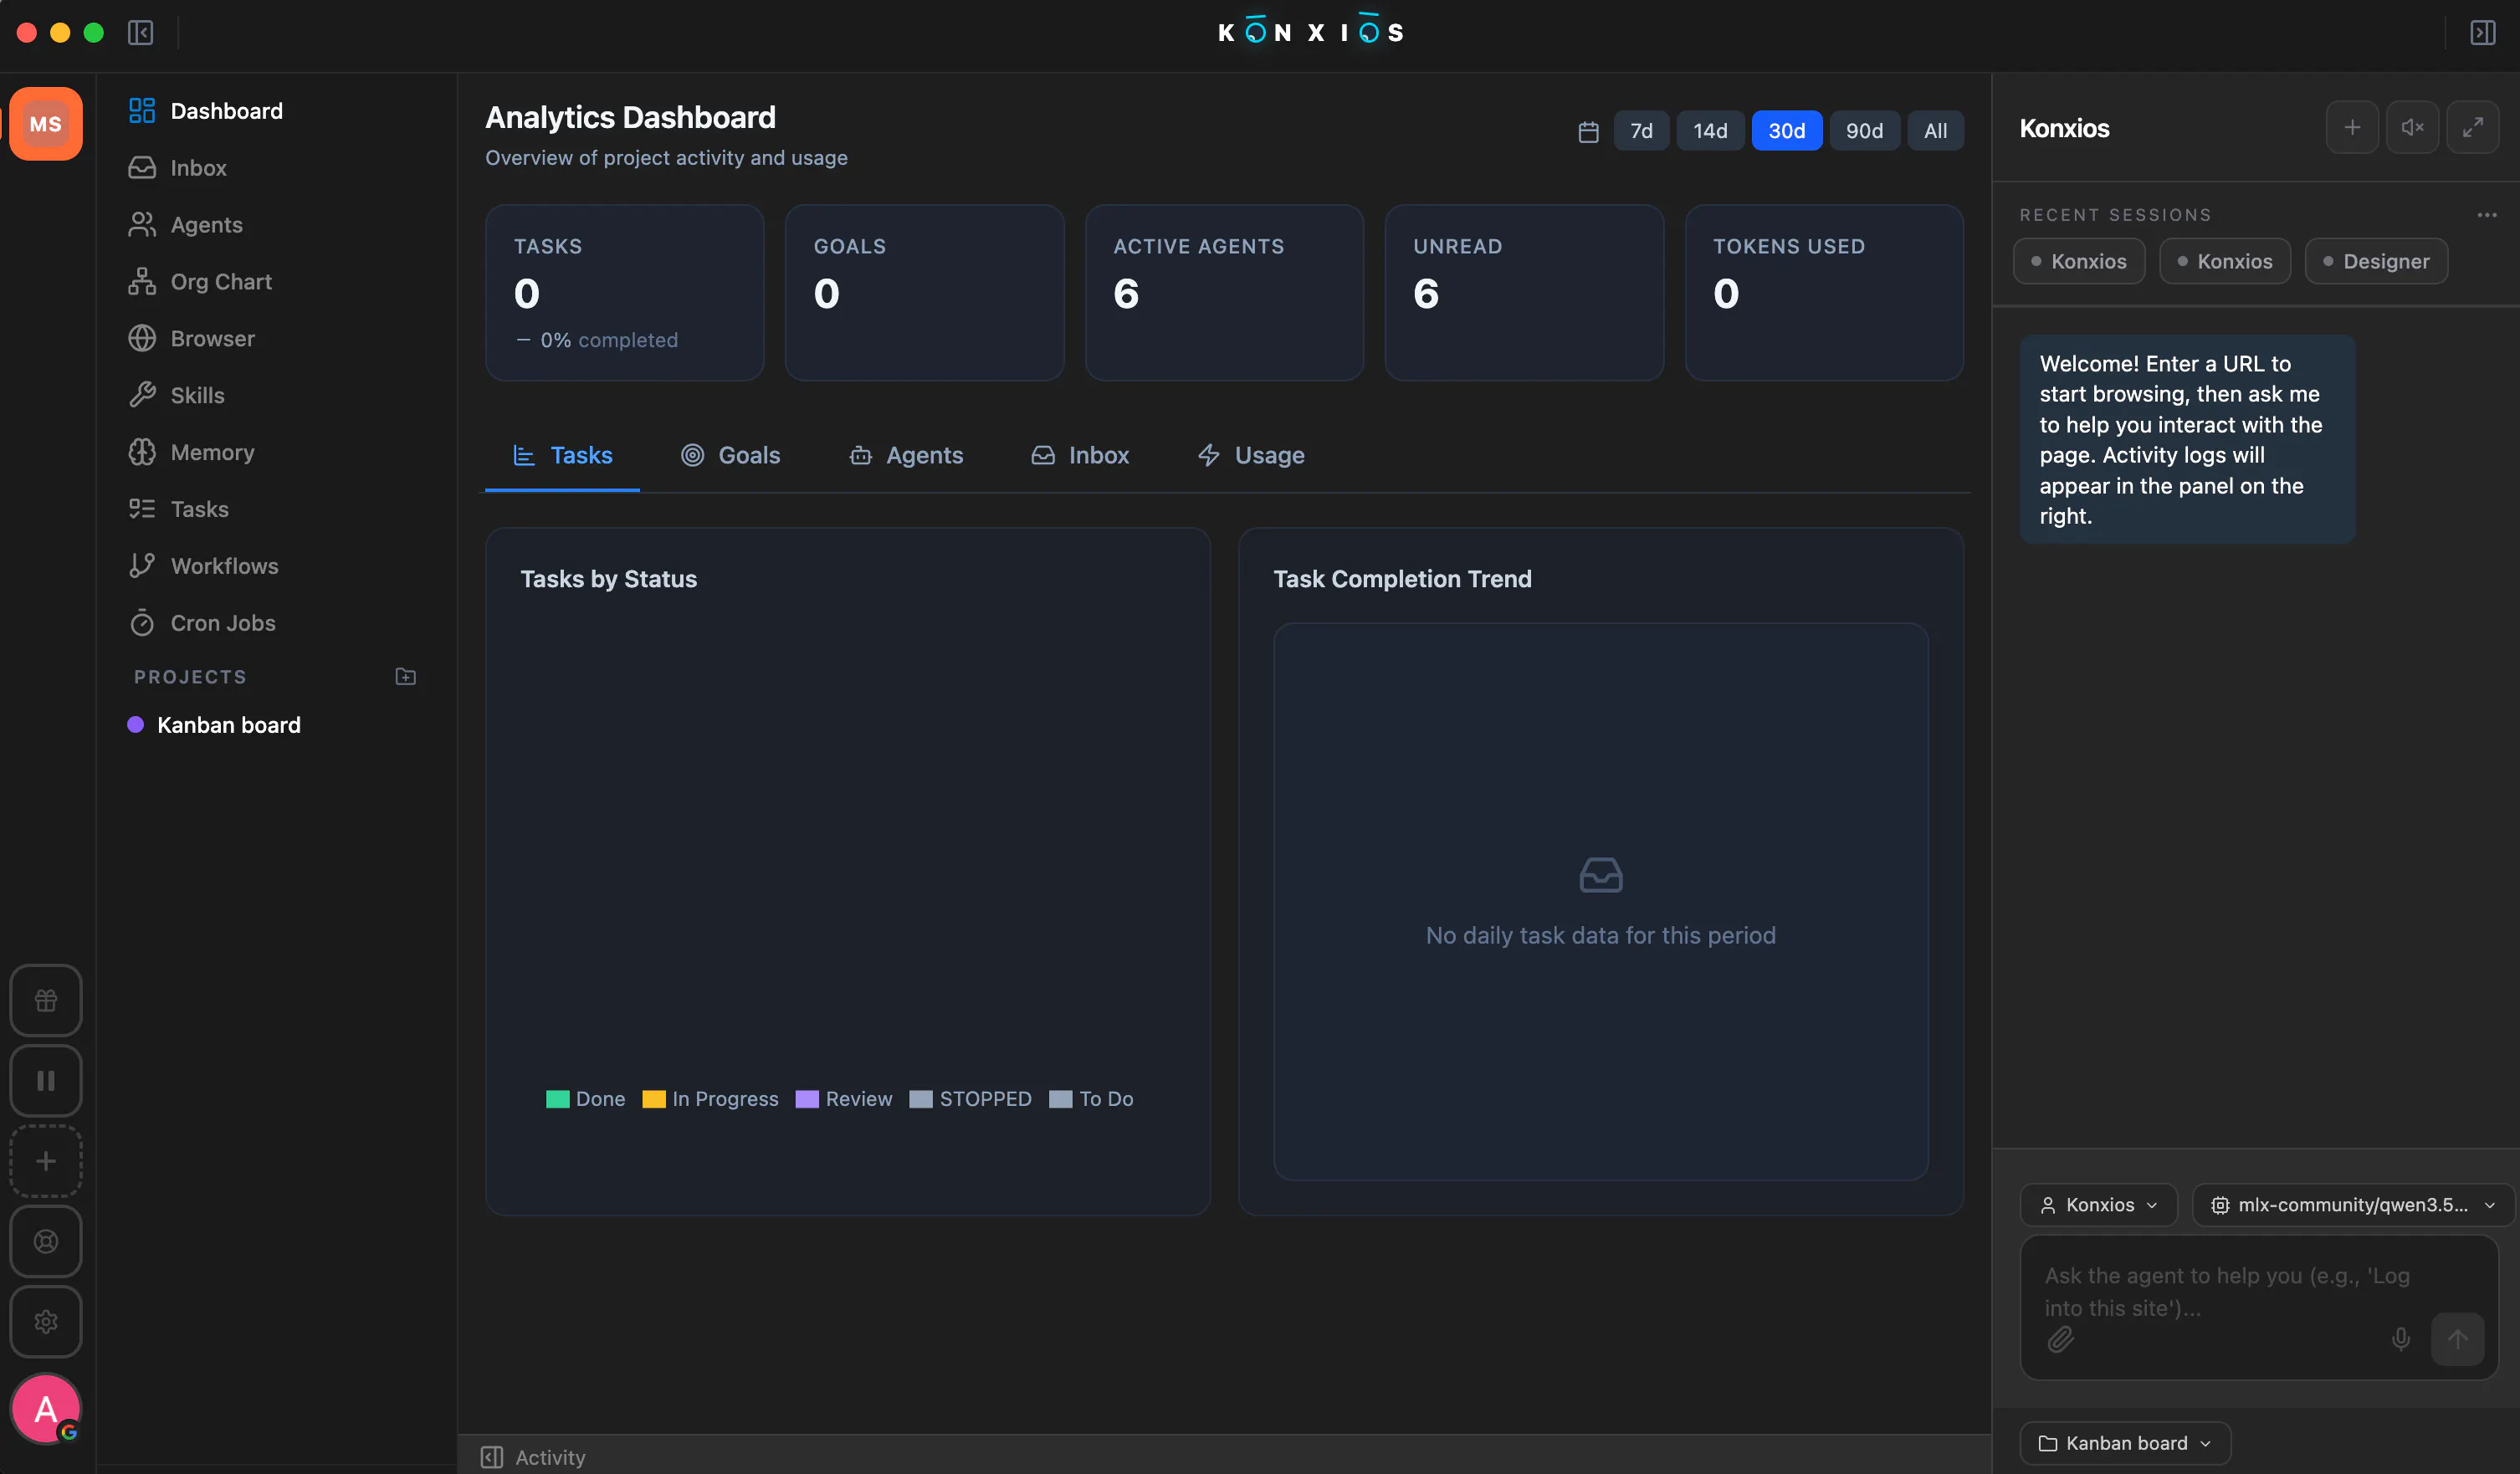2520x1474 pixels.
Task: Click the microphone voice input icon
Action: point(2400,1339)
